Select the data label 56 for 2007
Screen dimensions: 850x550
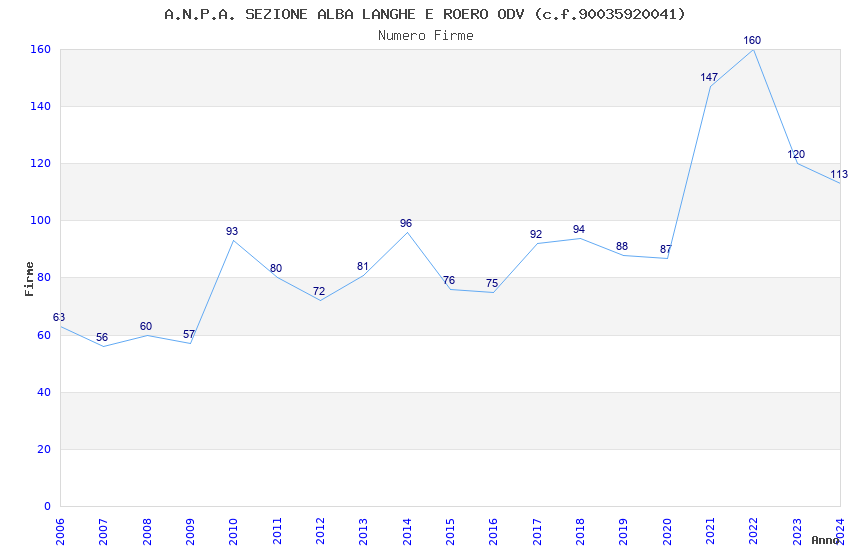[102, 337]
